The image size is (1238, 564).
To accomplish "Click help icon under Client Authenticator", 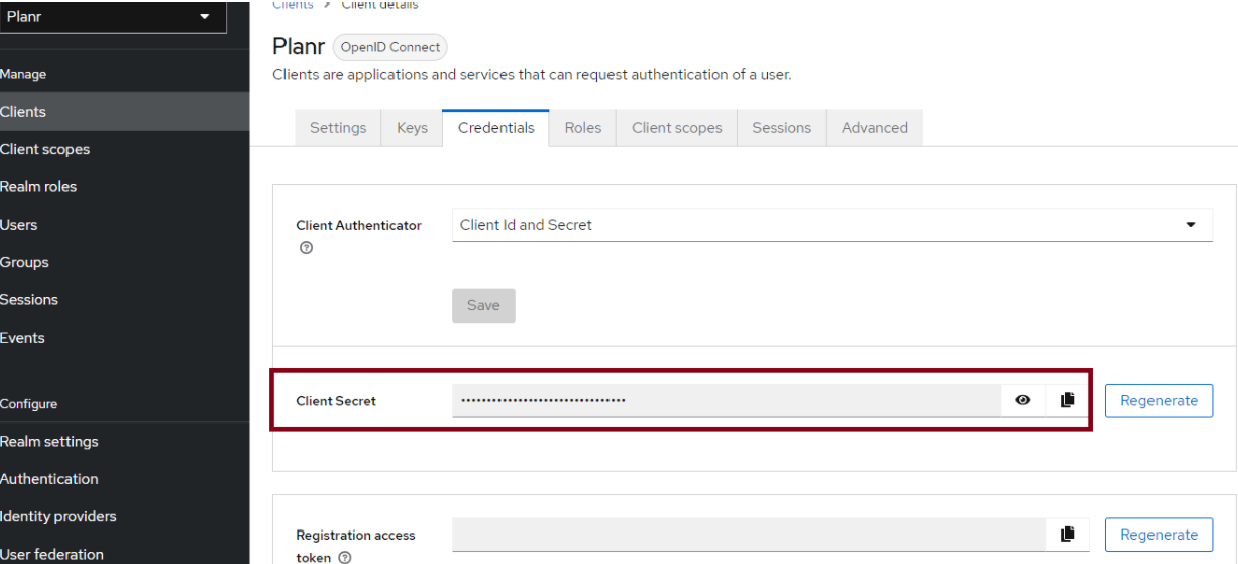I will point(306,248).
